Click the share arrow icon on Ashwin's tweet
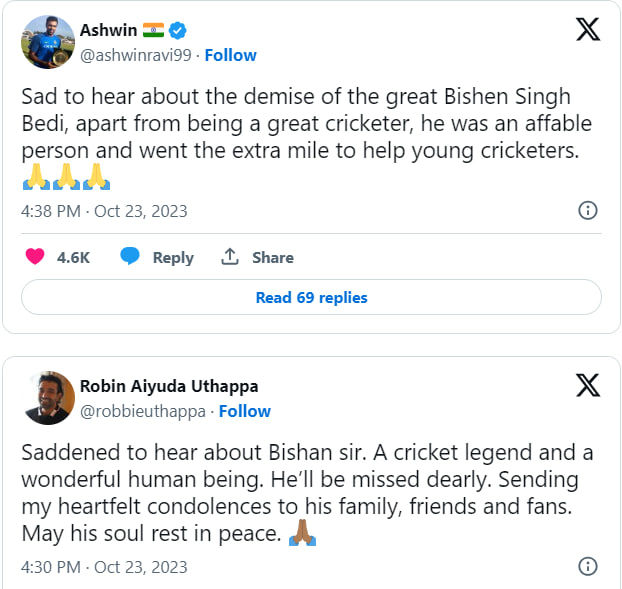 coord(230,257)
